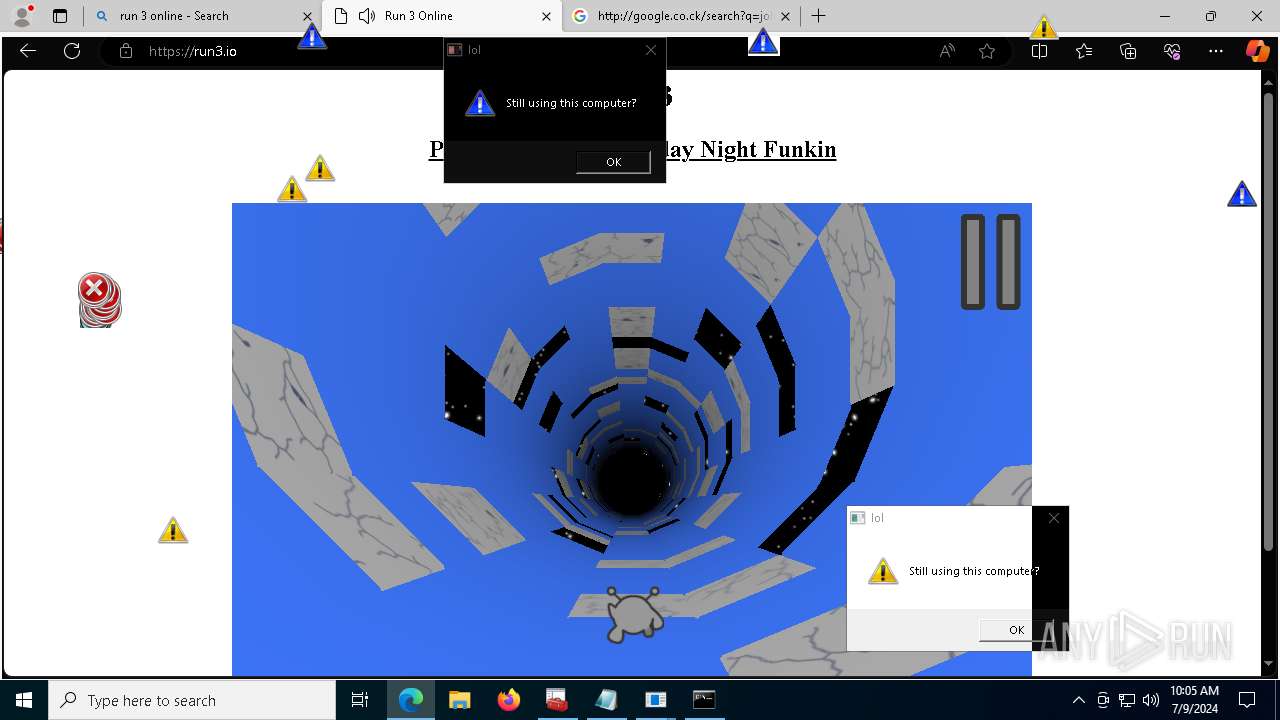Click the red error icon stack at left
Viewport: 1280px width, 720px height.
pyautogui.click(x=99, y=300)
